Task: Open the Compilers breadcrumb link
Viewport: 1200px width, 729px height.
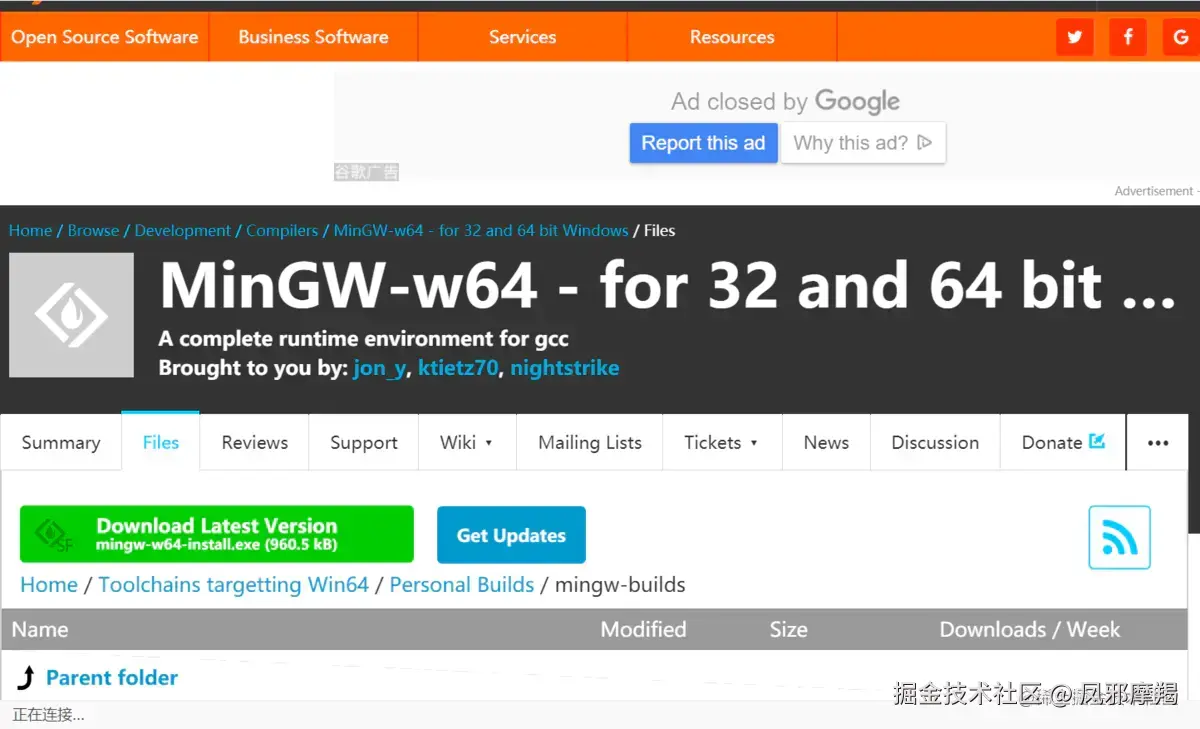Action: pyautogui.click(x=282, y=230)
